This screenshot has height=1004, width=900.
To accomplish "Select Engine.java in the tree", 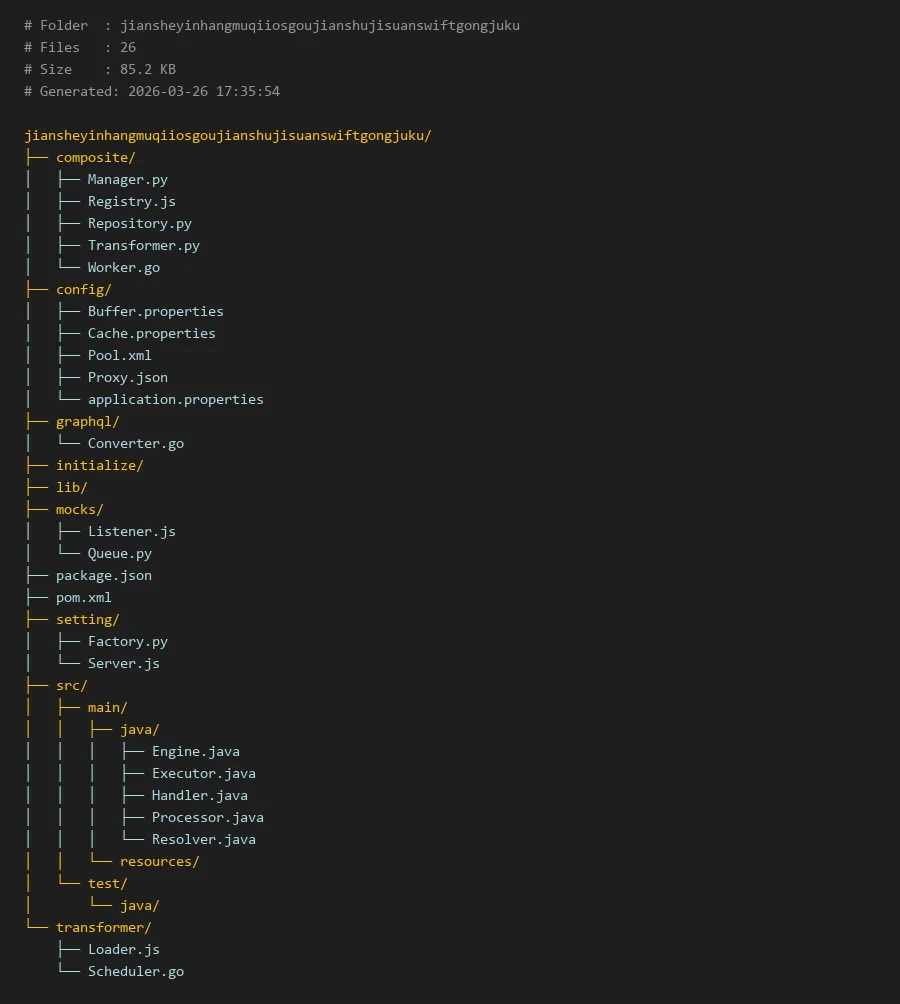I will [x=195, y=751].
